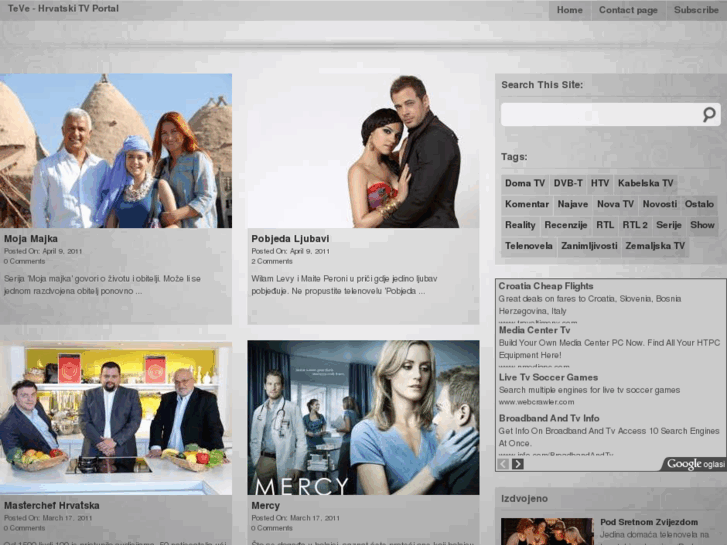Open the Masterchef Hrvatska title link
This screenshot has height=545, width=727.
[51, 506]
